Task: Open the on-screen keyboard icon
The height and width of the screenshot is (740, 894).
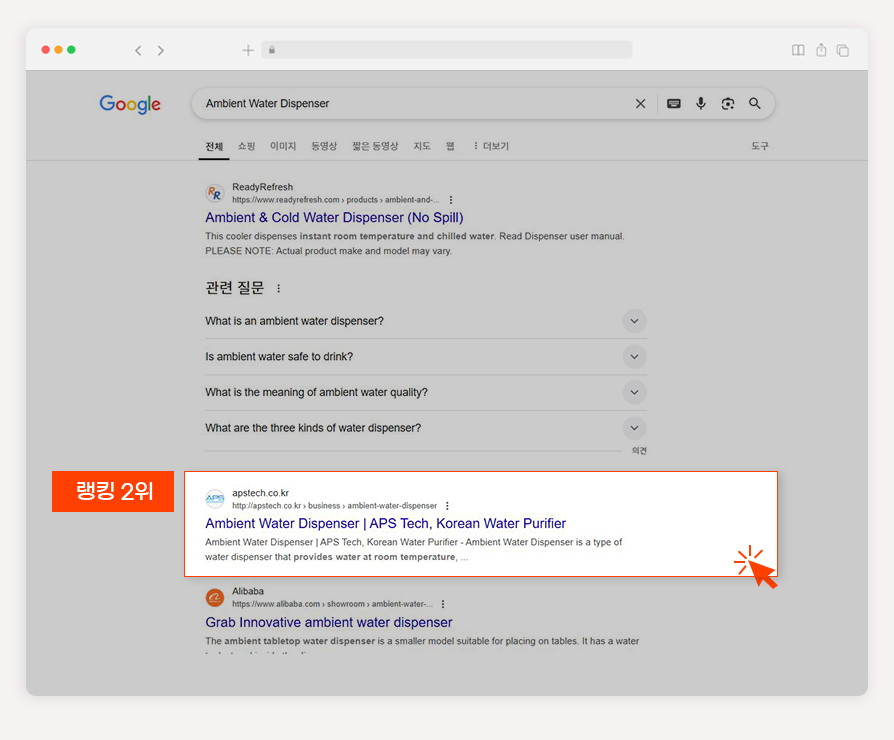Action: tap(673, 104)
